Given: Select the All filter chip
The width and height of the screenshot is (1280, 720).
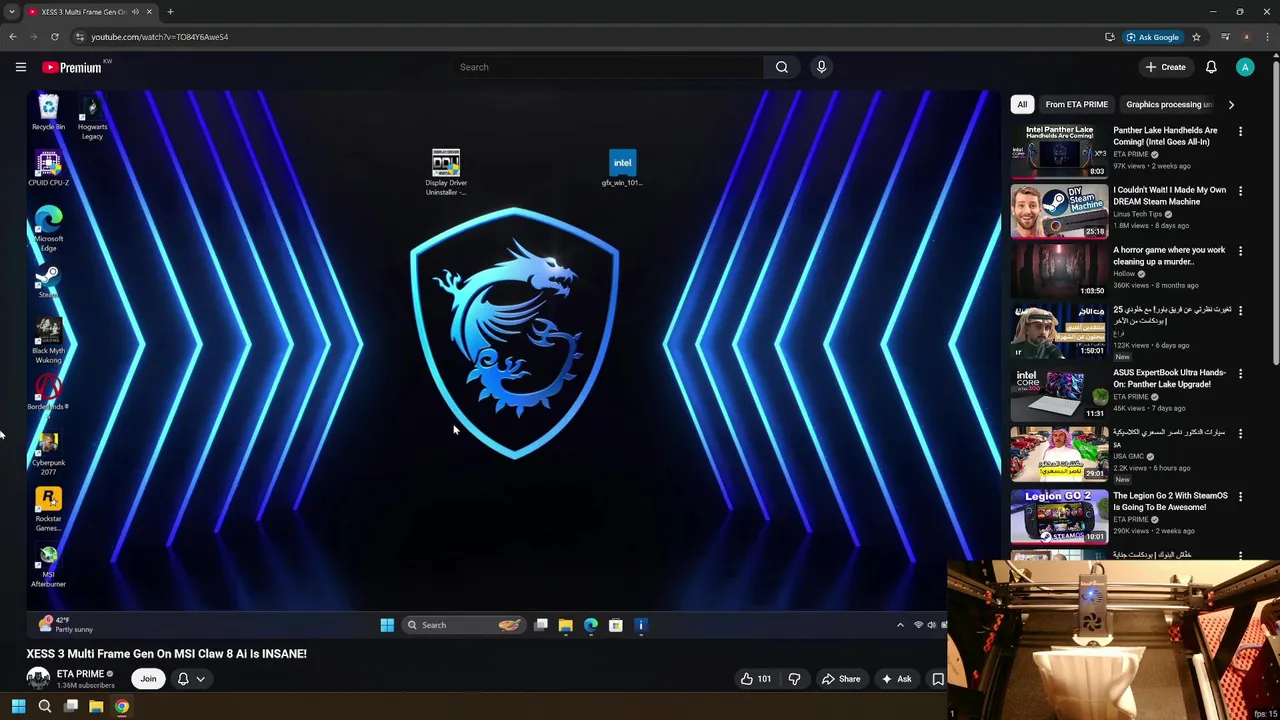Looking at the screenshot, I should (x=1022, y=104).
